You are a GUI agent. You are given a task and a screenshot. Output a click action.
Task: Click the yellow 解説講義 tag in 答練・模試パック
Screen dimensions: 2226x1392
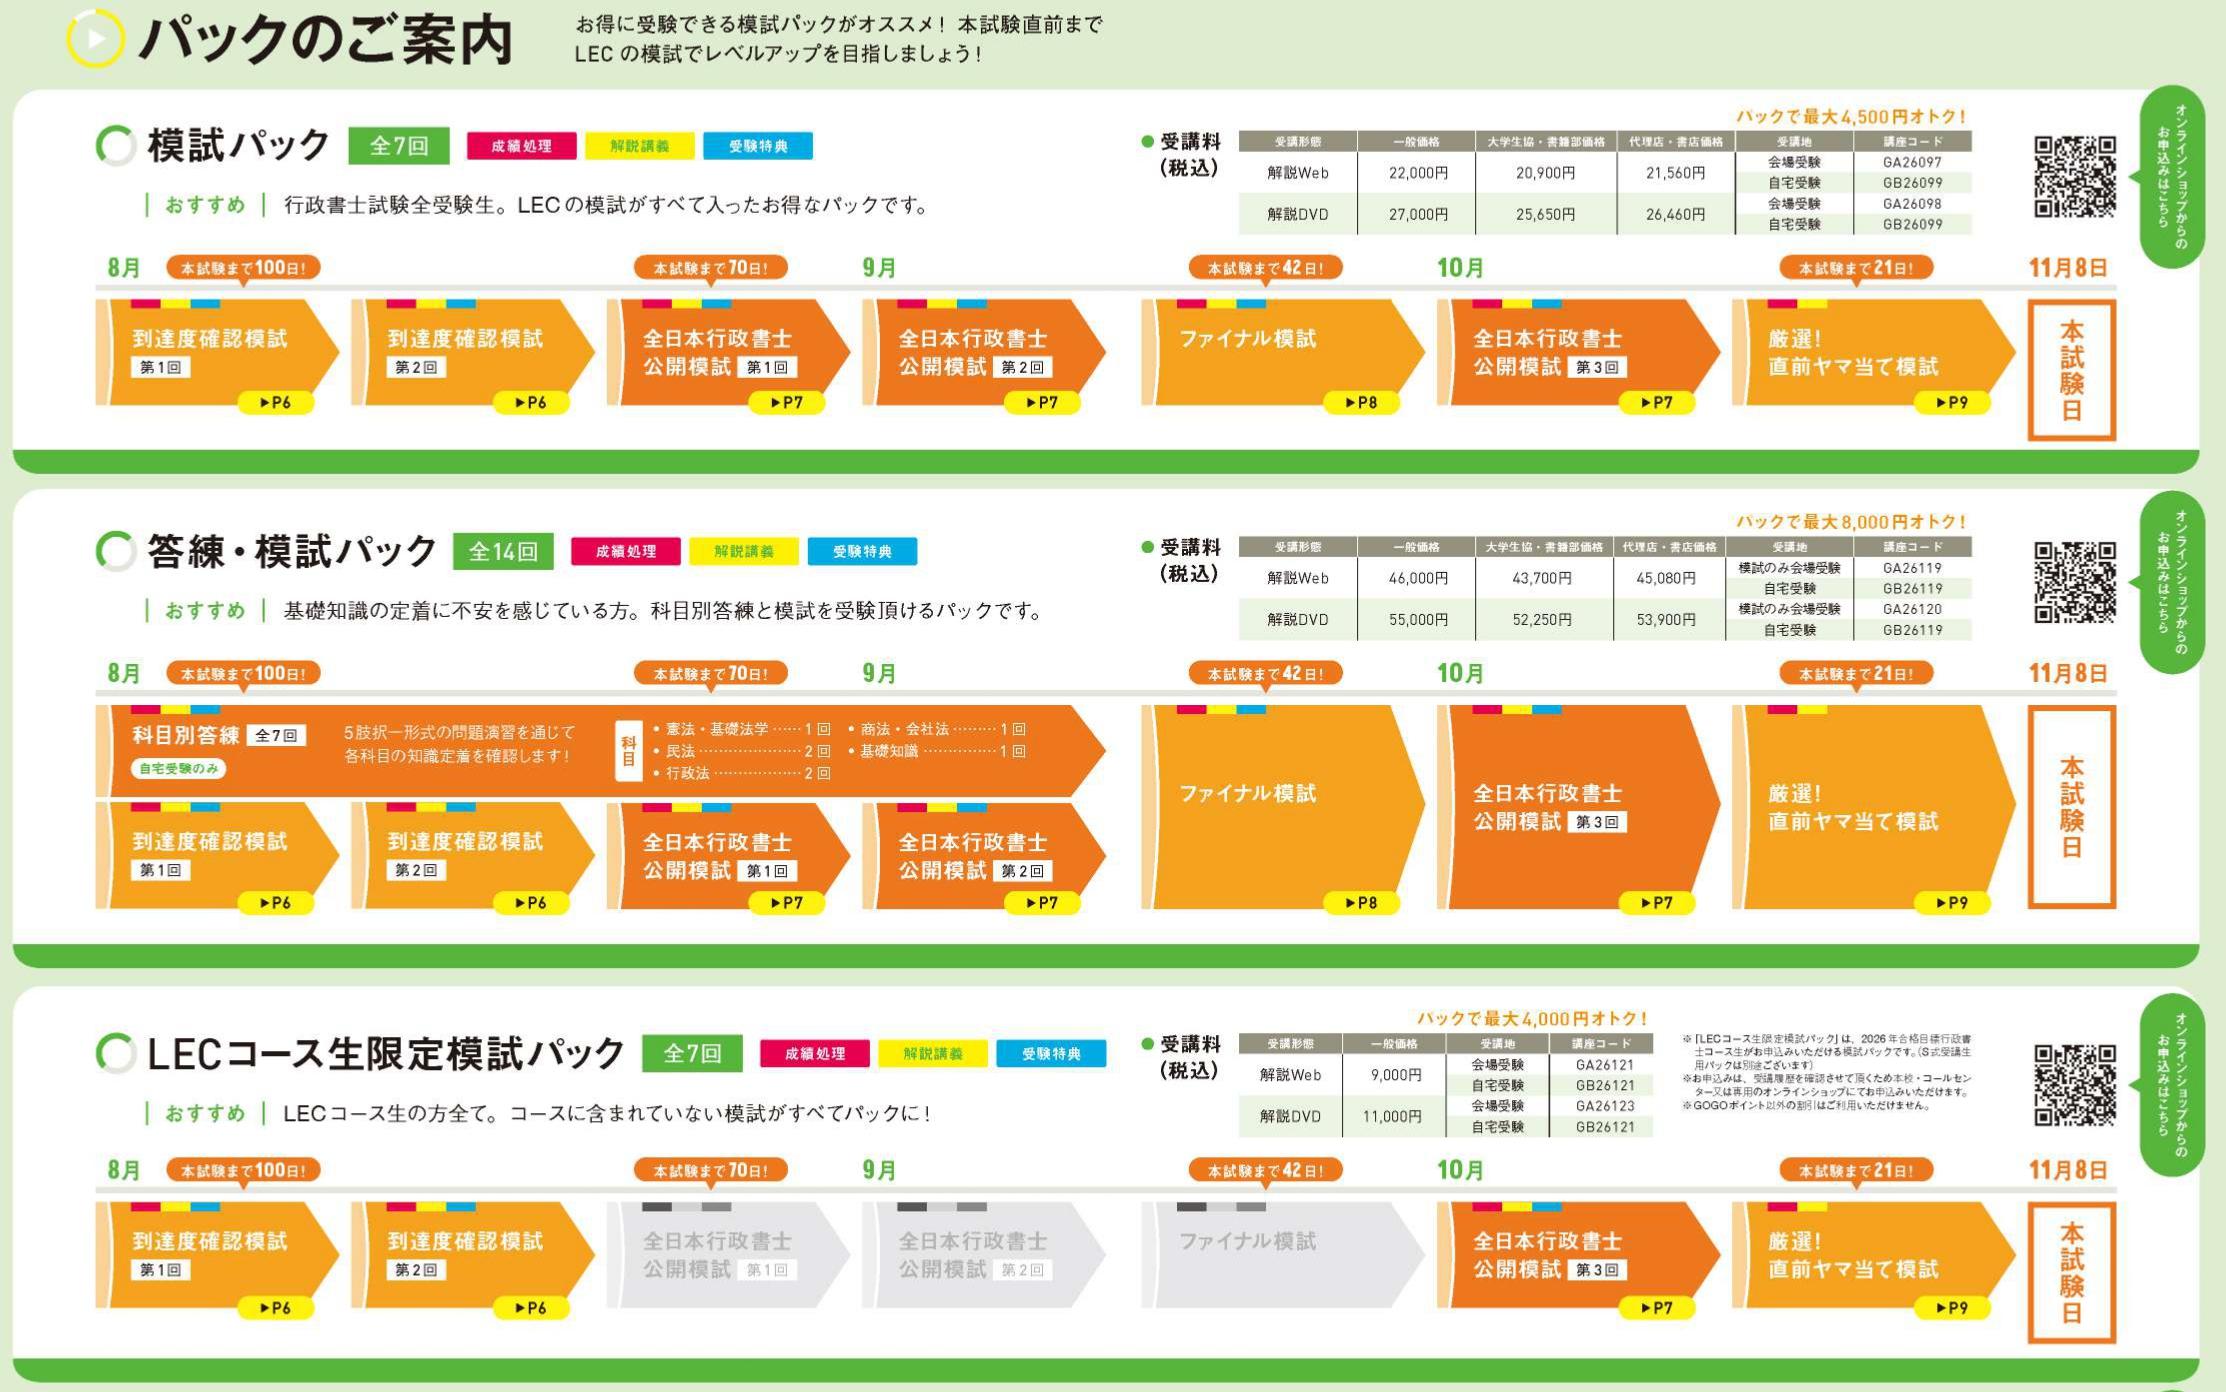[744, 551]
